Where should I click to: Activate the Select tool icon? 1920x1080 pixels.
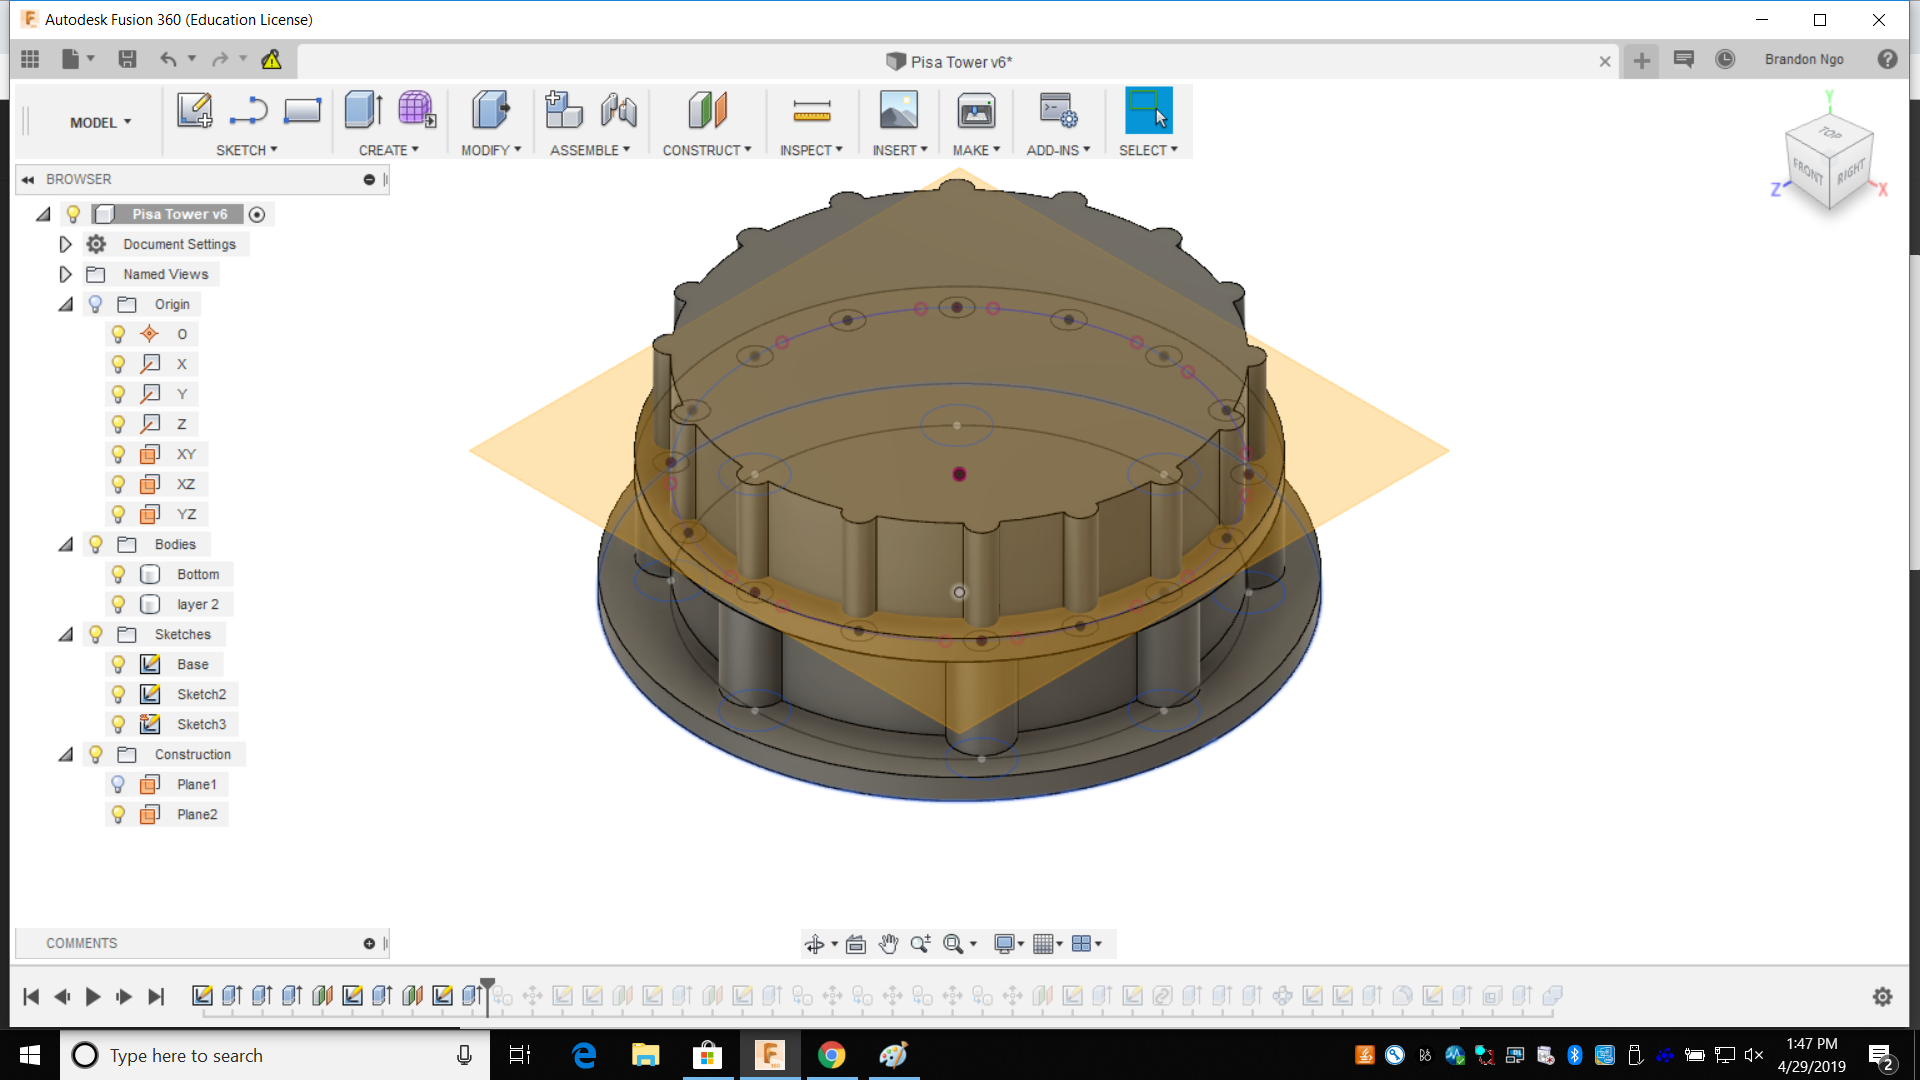pyautogui.click(x=1148, y=110)
